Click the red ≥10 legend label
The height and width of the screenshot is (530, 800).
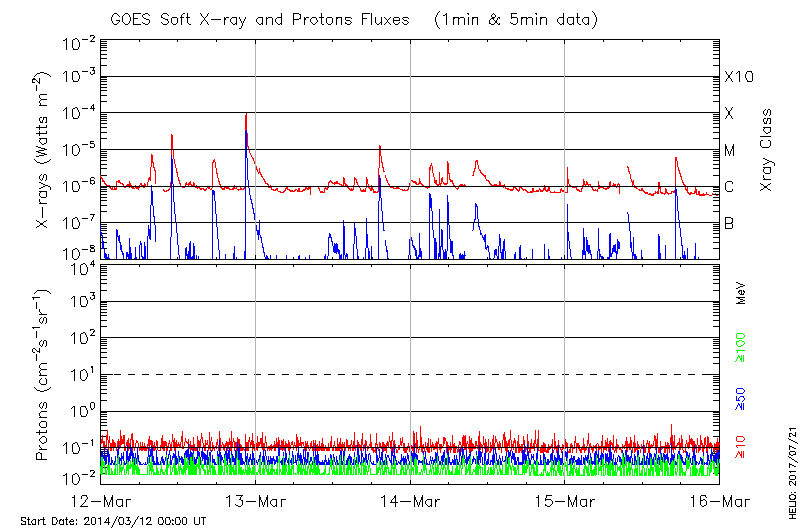(742, 447)
